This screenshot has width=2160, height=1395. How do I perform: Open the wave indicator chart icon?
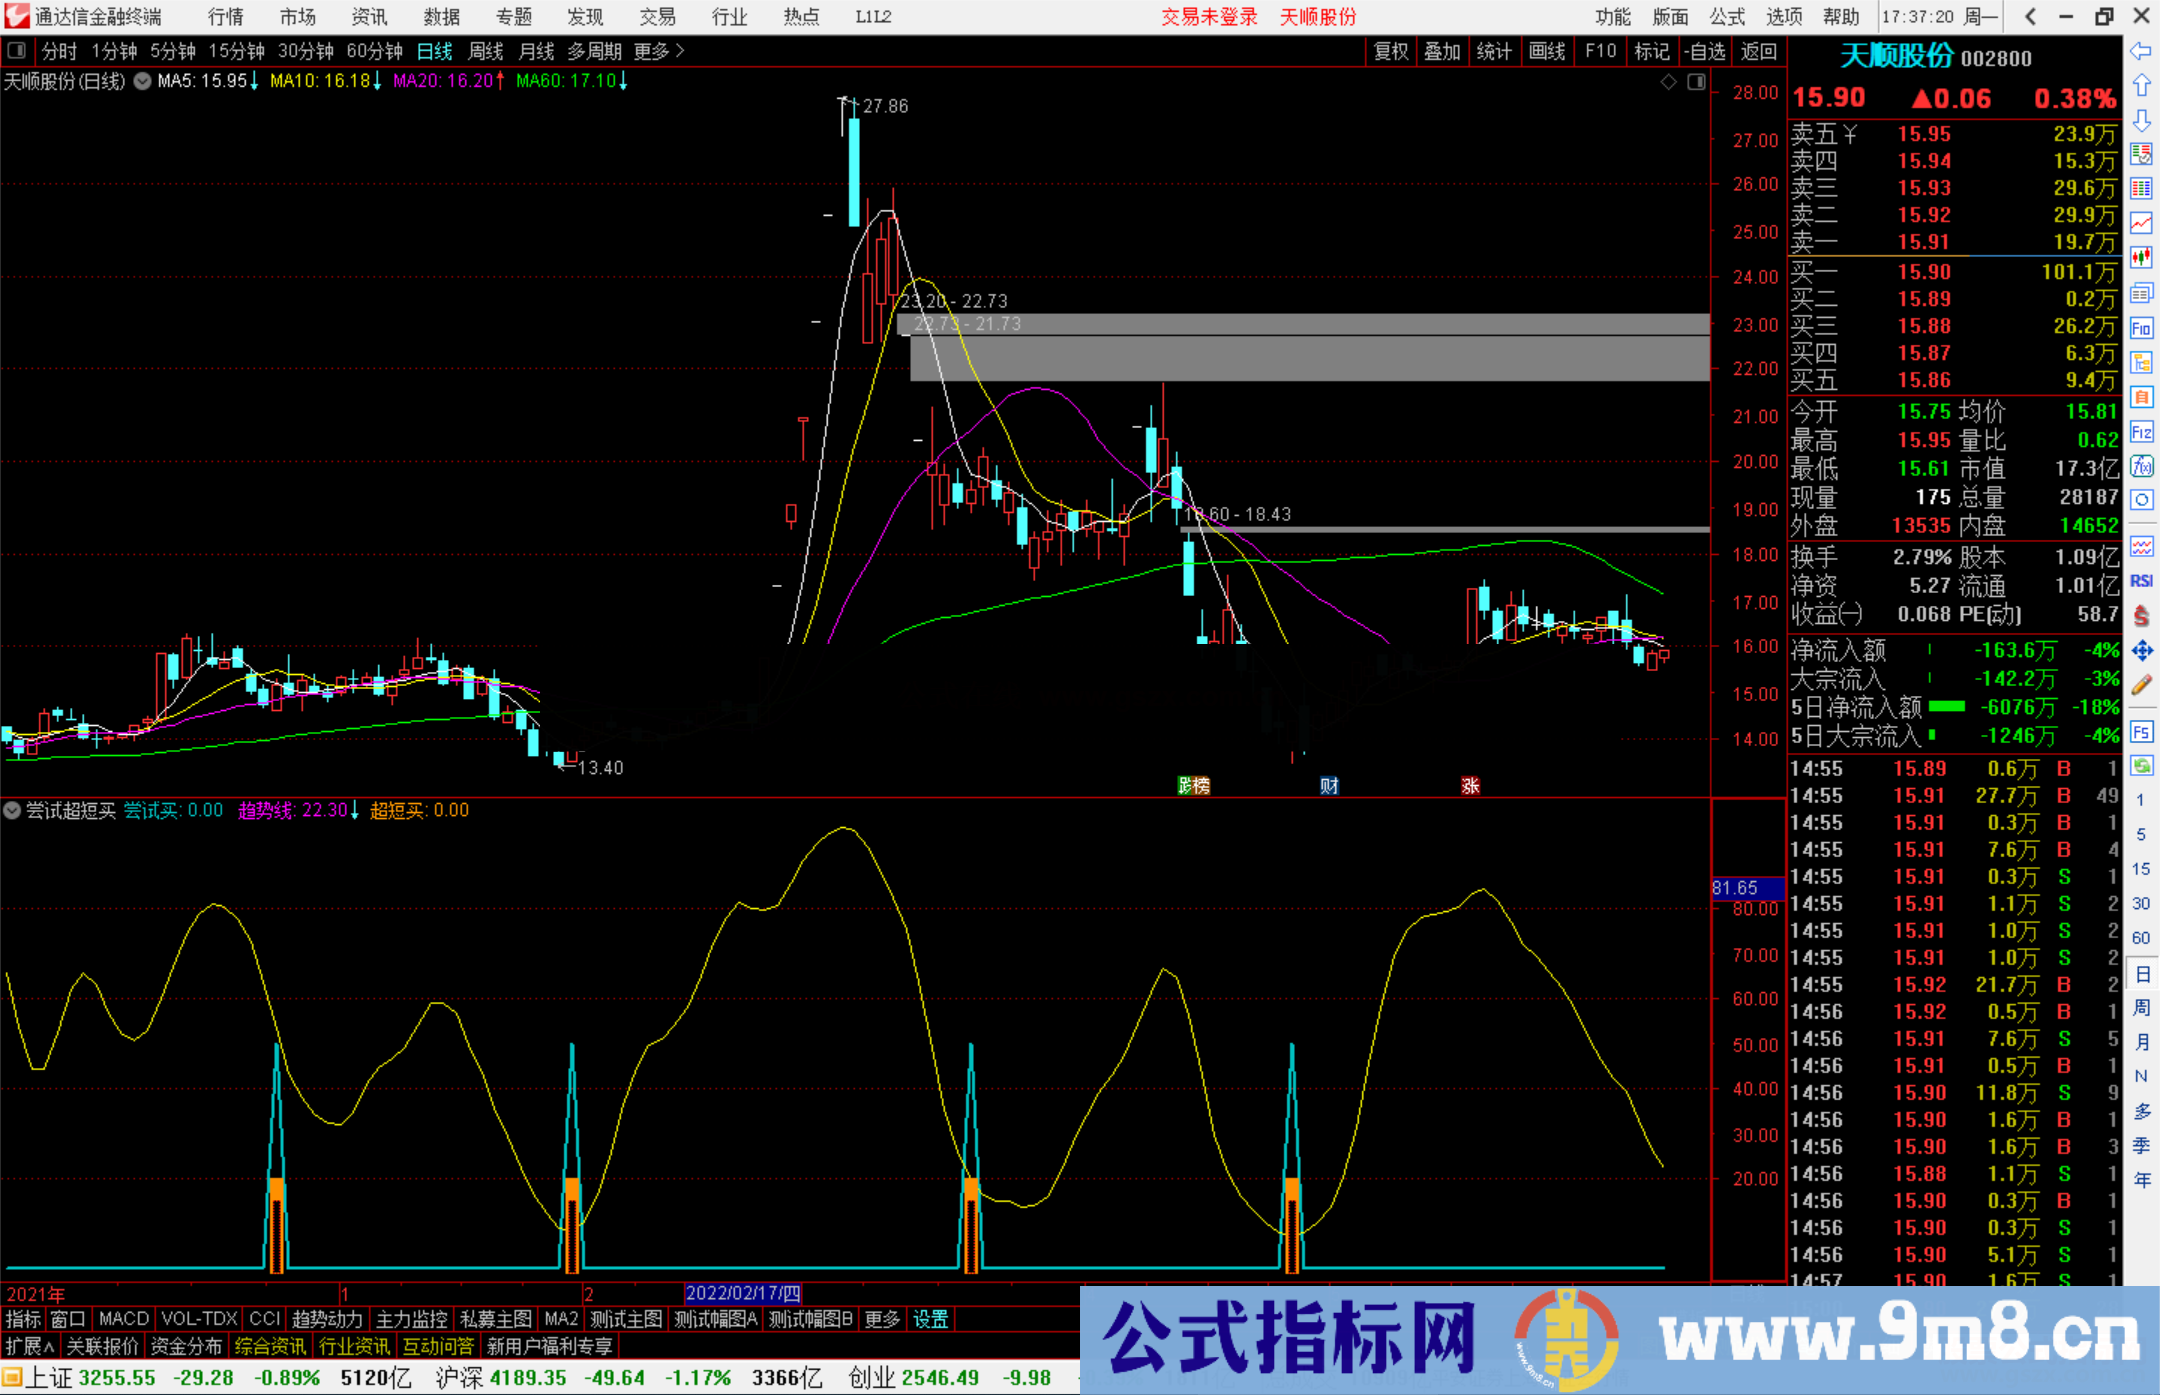(2141, 546)
